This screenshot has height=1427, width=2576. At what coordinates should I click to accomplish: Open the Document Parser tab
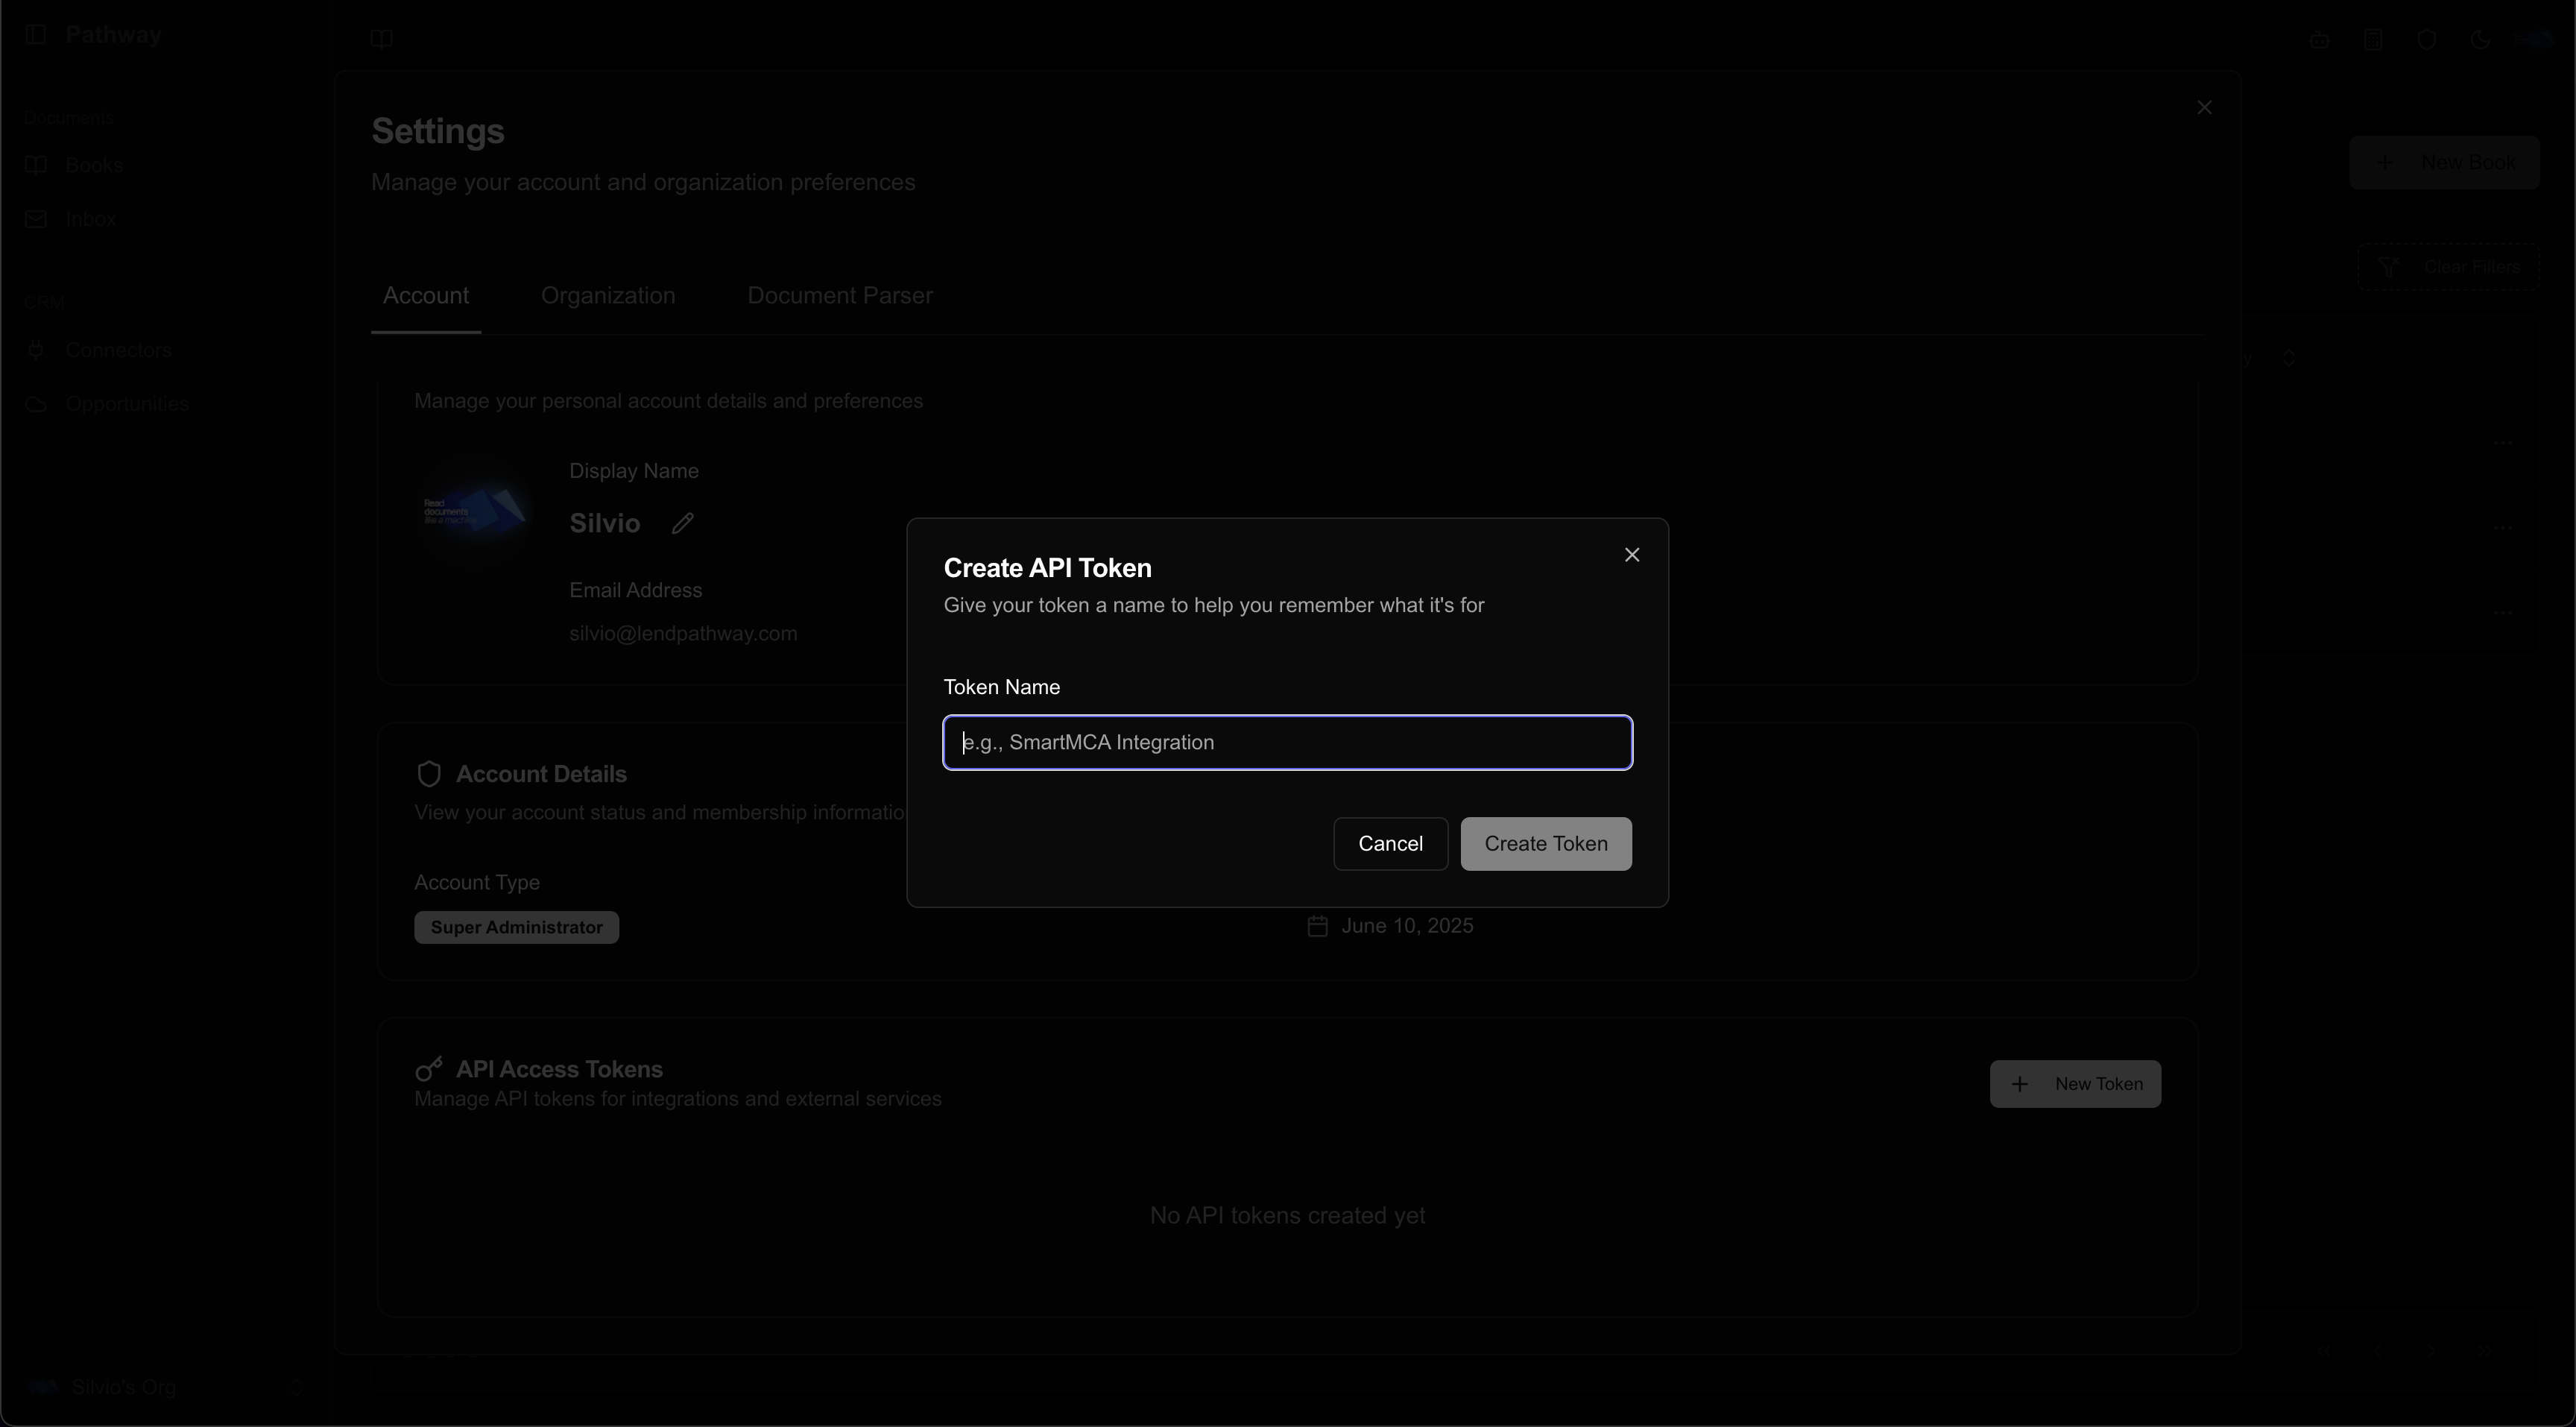point(839,295)
